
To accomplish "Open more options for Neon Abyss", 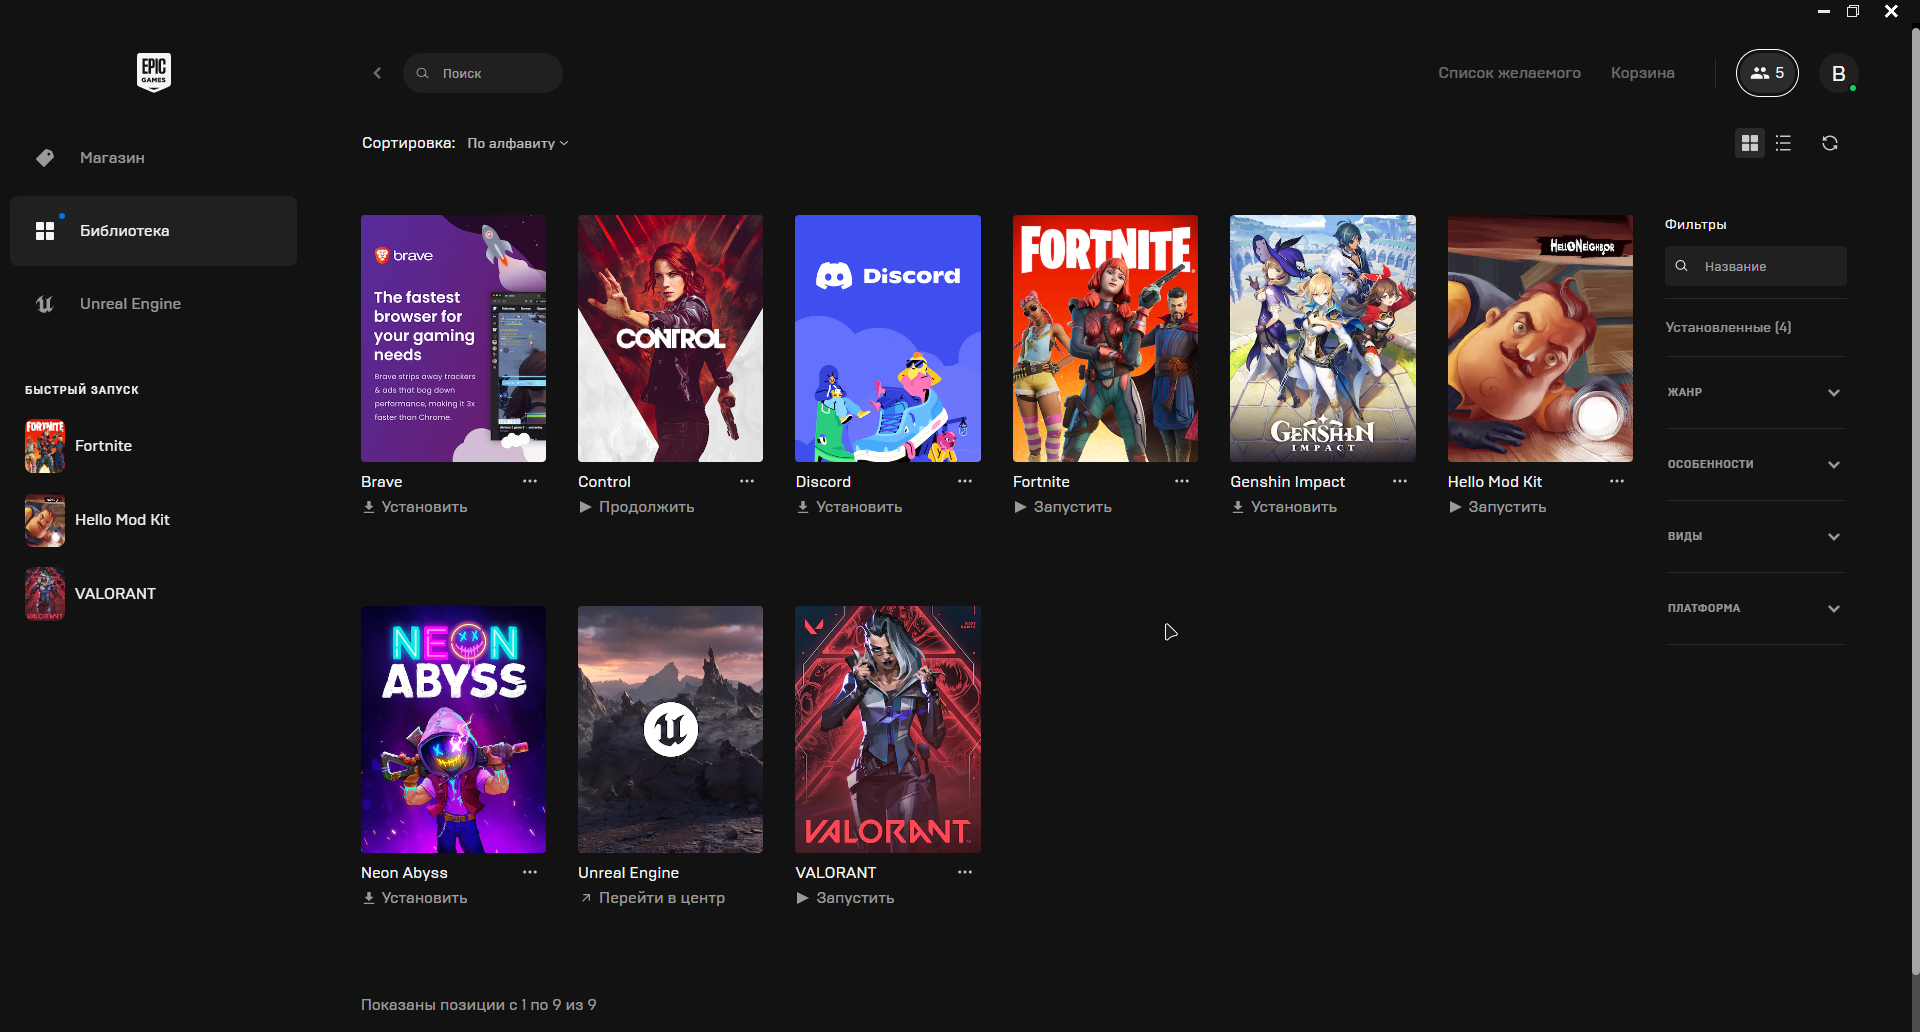I will [x=530, y=872].
